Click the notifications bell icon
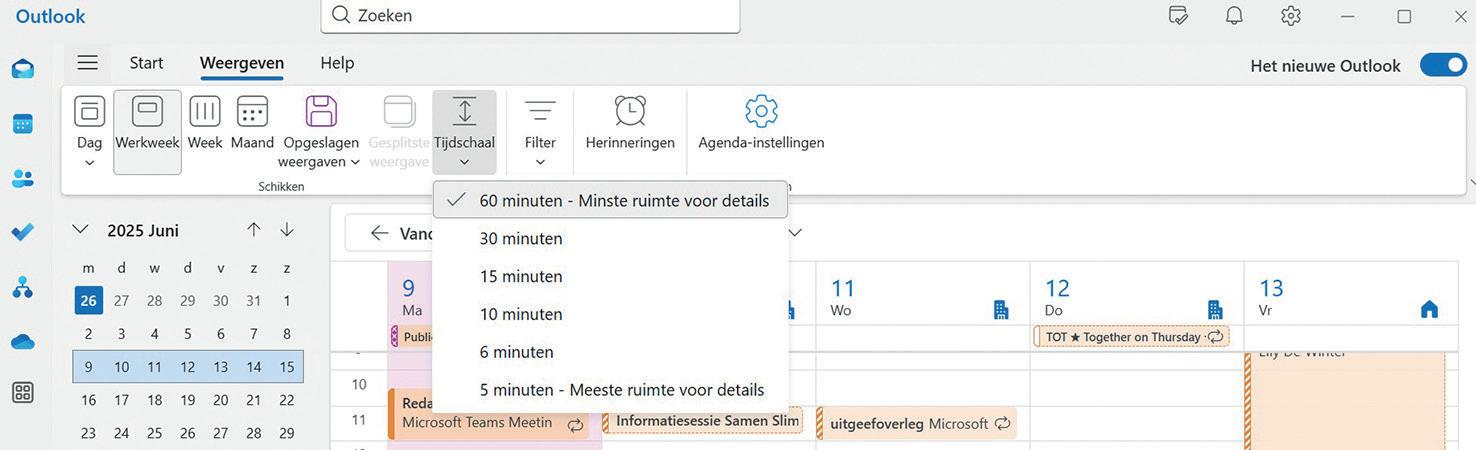1476x450 pixels. pyautogui.click(x=1234, y=16)
